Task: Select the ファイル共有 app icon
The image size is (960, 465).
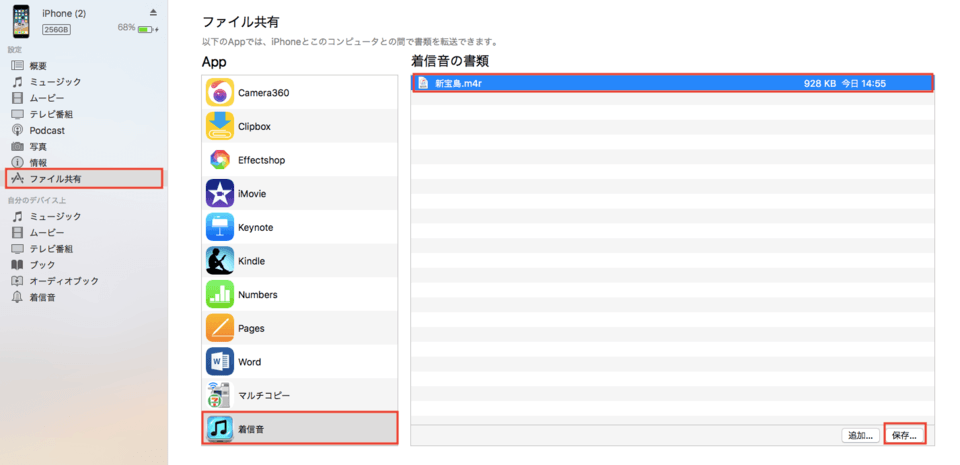Action: 18,179
